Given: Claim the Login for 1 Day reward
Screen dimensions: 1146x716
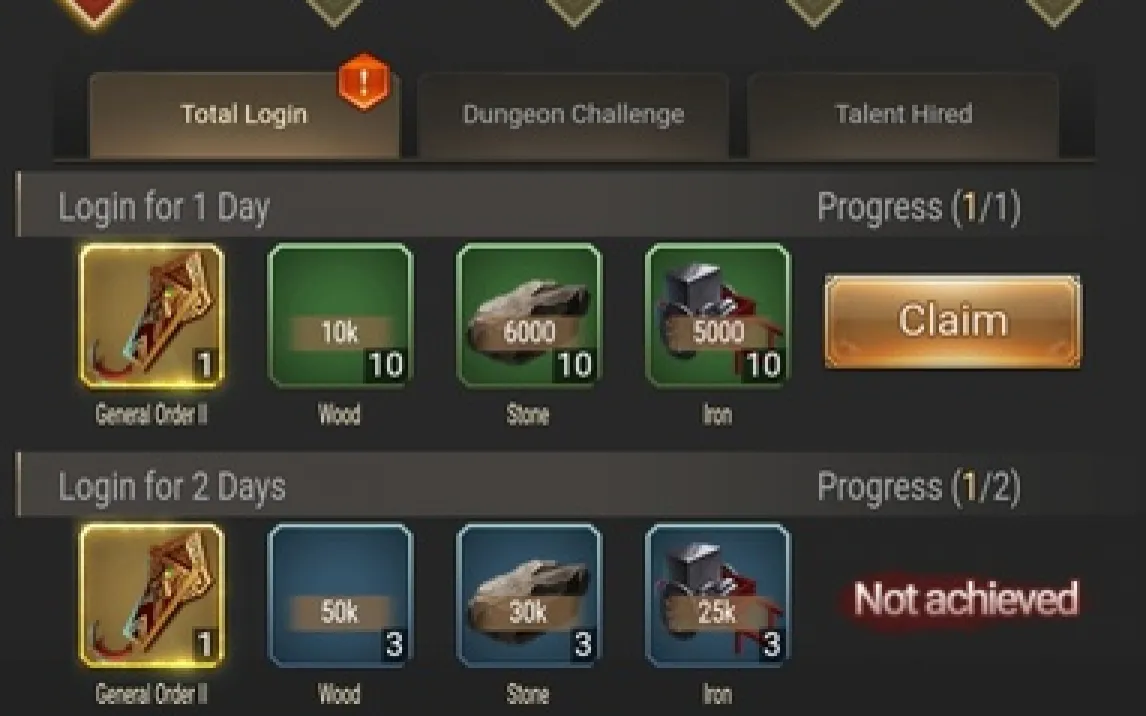Looking at the screenshot, I should [x=952, y=321].
